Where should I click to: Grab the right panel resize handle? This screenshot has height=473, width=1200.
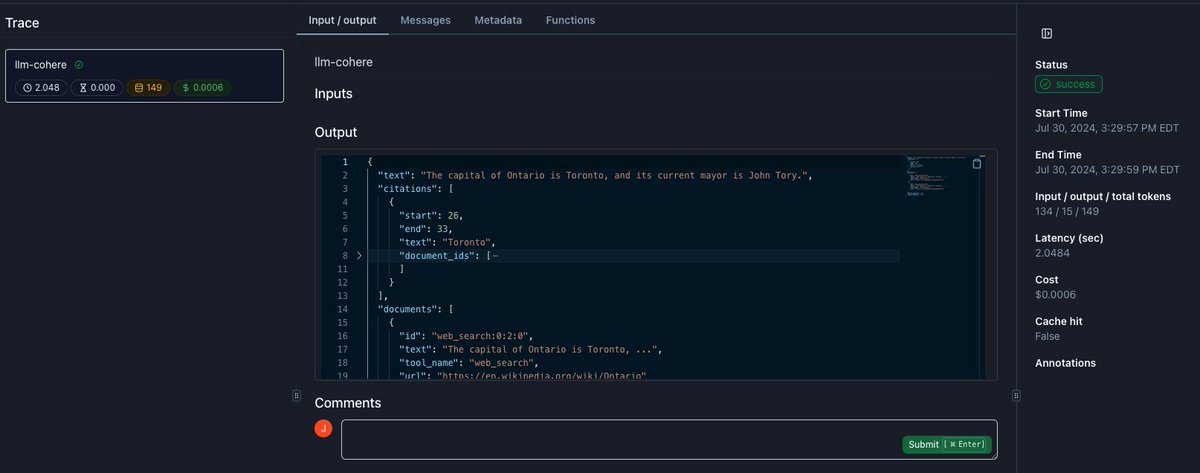[1016, 396]
